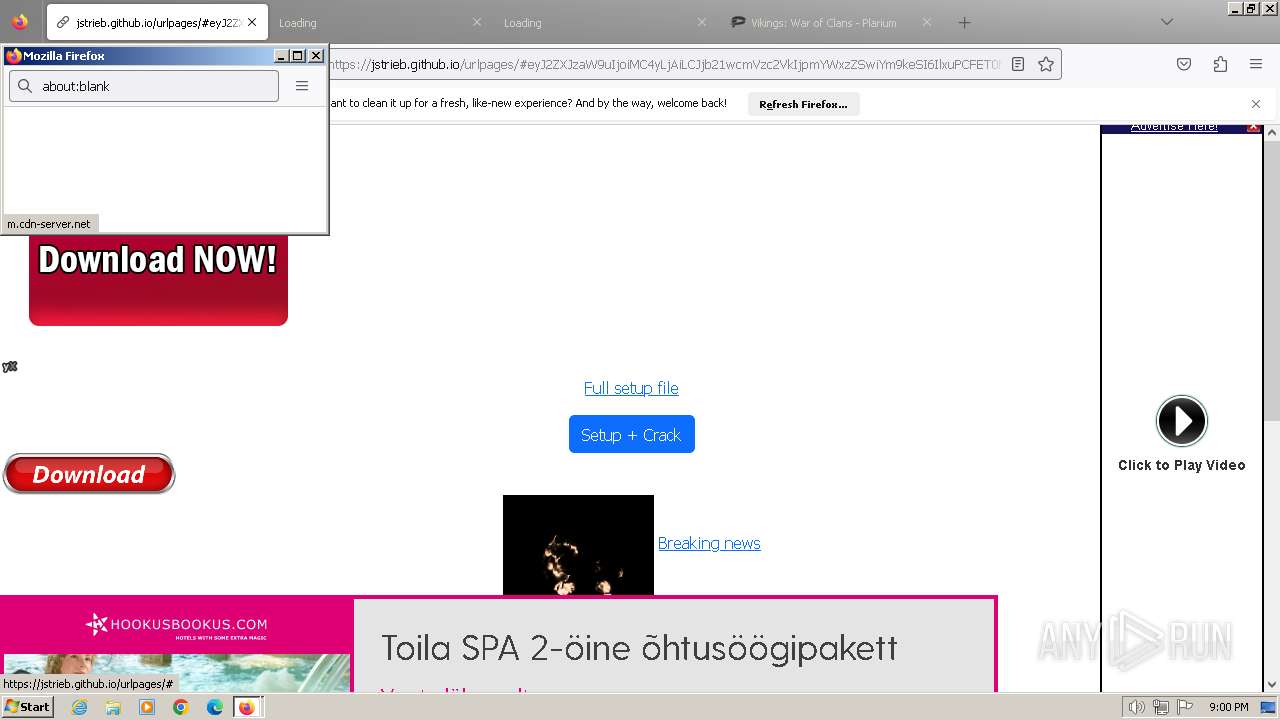Click the Show desktop tray button
This screenshot has width=1280, height=720.
(1269, 707)
